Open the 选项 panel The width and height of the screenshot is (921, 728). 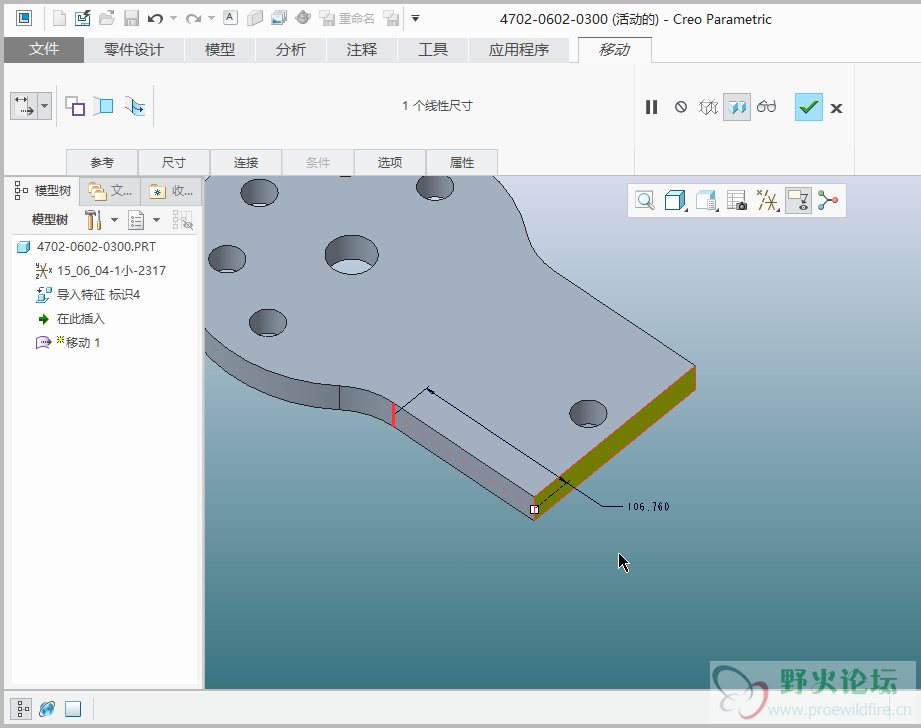pyautogui.click(x=390, y=162)
